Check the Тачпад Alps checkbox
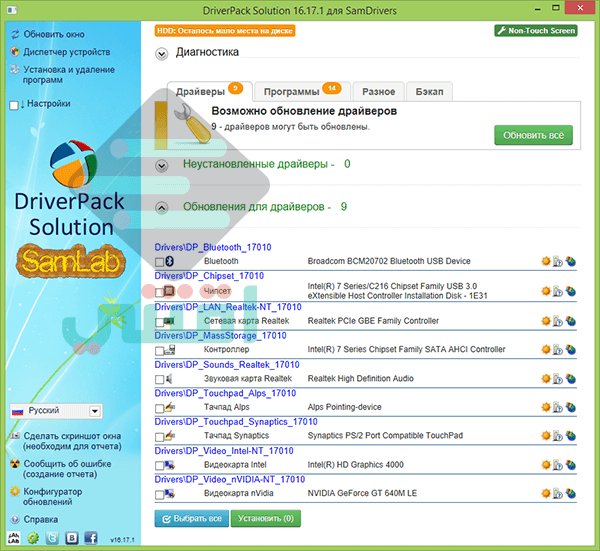The image size is (600, 551). (x=159, y=409)
